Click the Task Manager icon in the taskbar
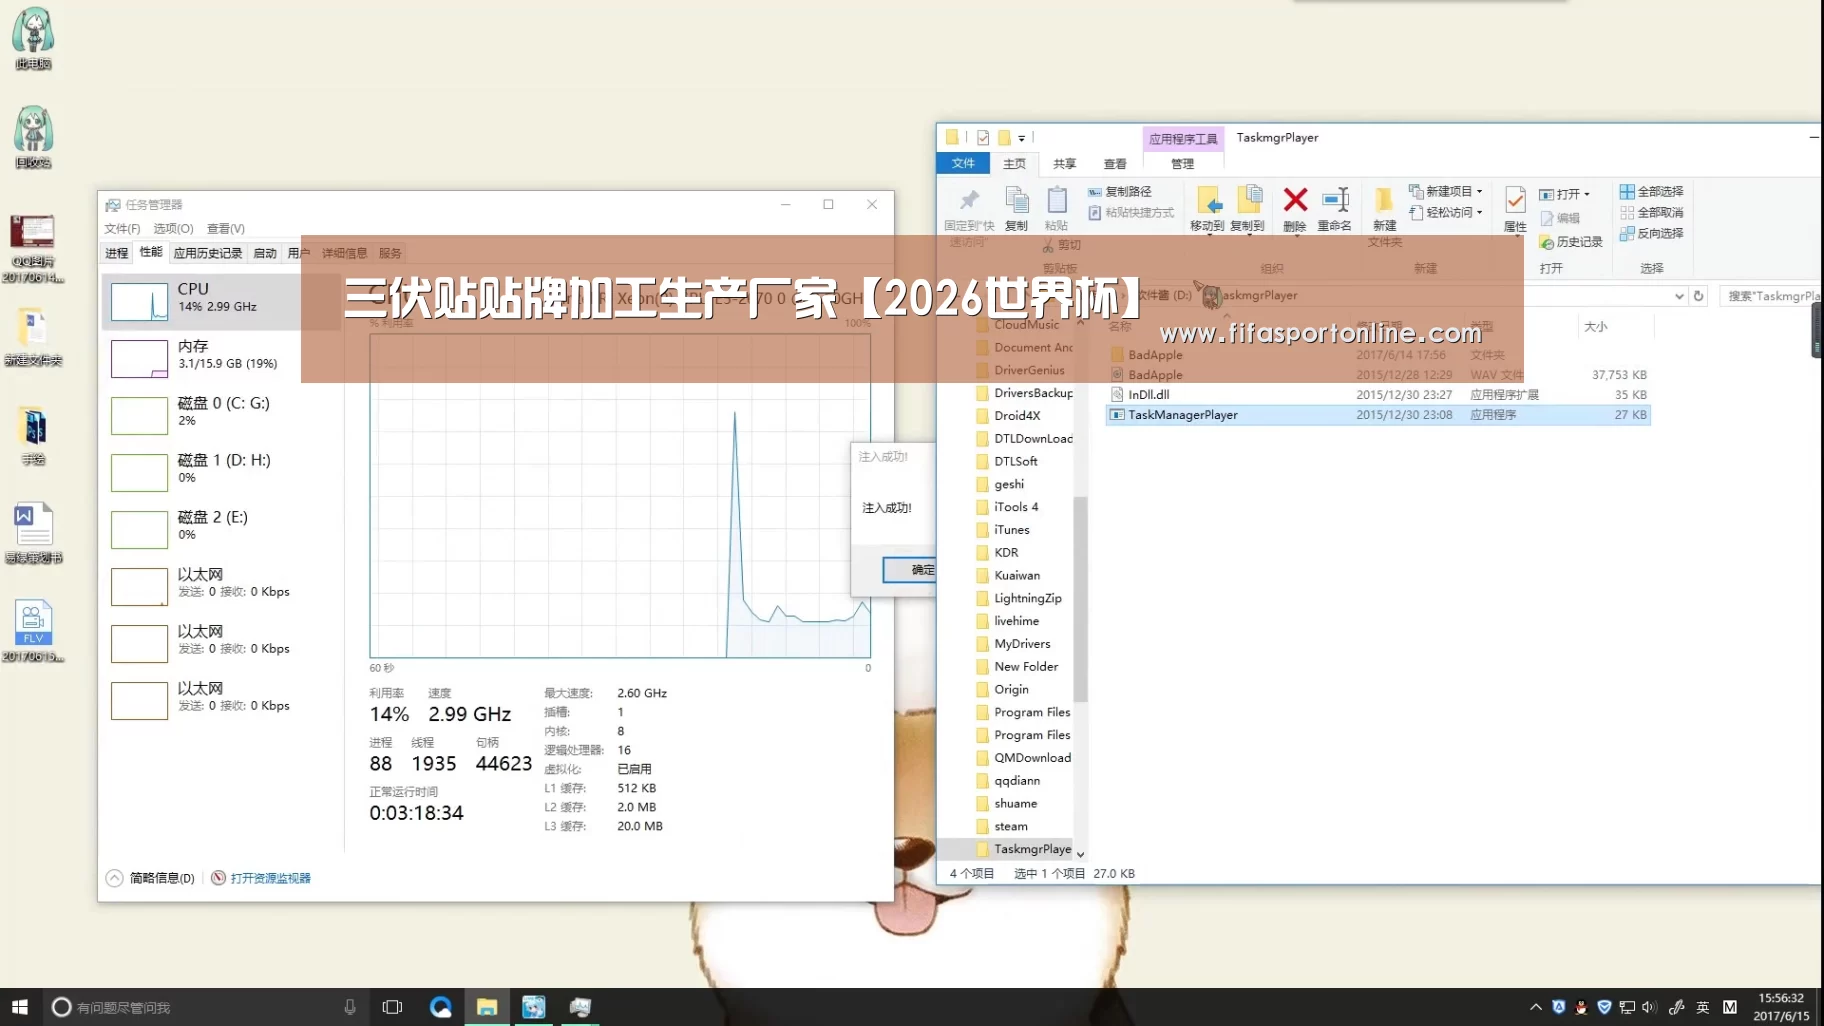This screenshot has width=1824, height=1026. pos(580,1007)
